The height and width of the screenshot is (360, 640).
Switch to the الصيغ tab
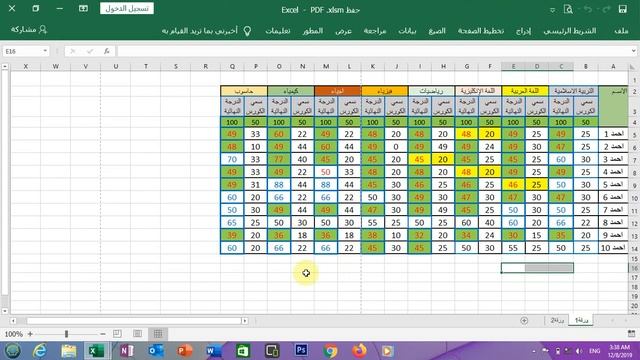pos(437,31)
